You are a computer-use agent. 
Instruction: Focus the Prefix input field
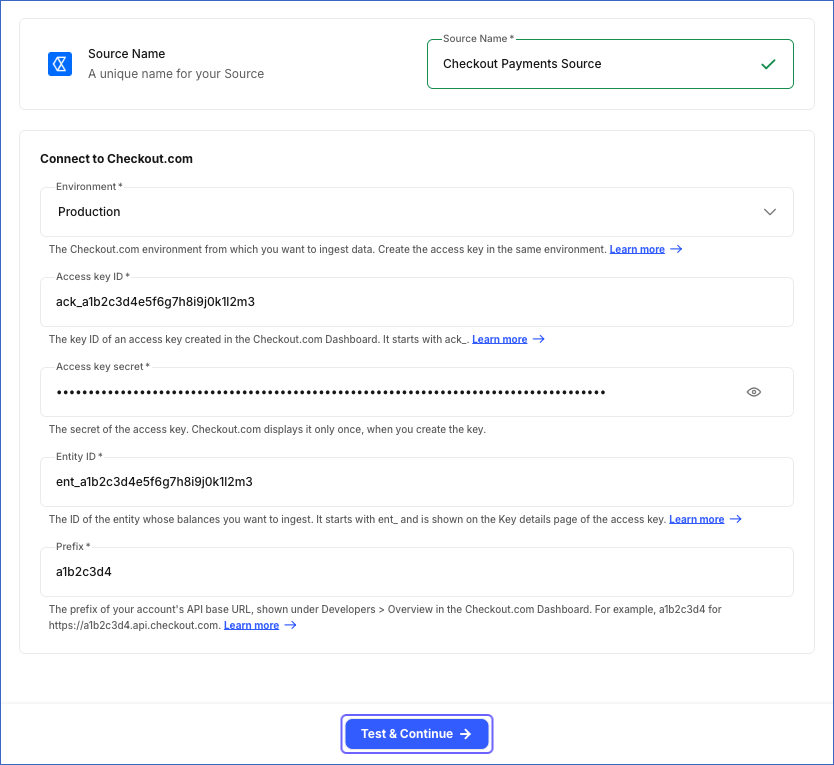tap(417, 572)
